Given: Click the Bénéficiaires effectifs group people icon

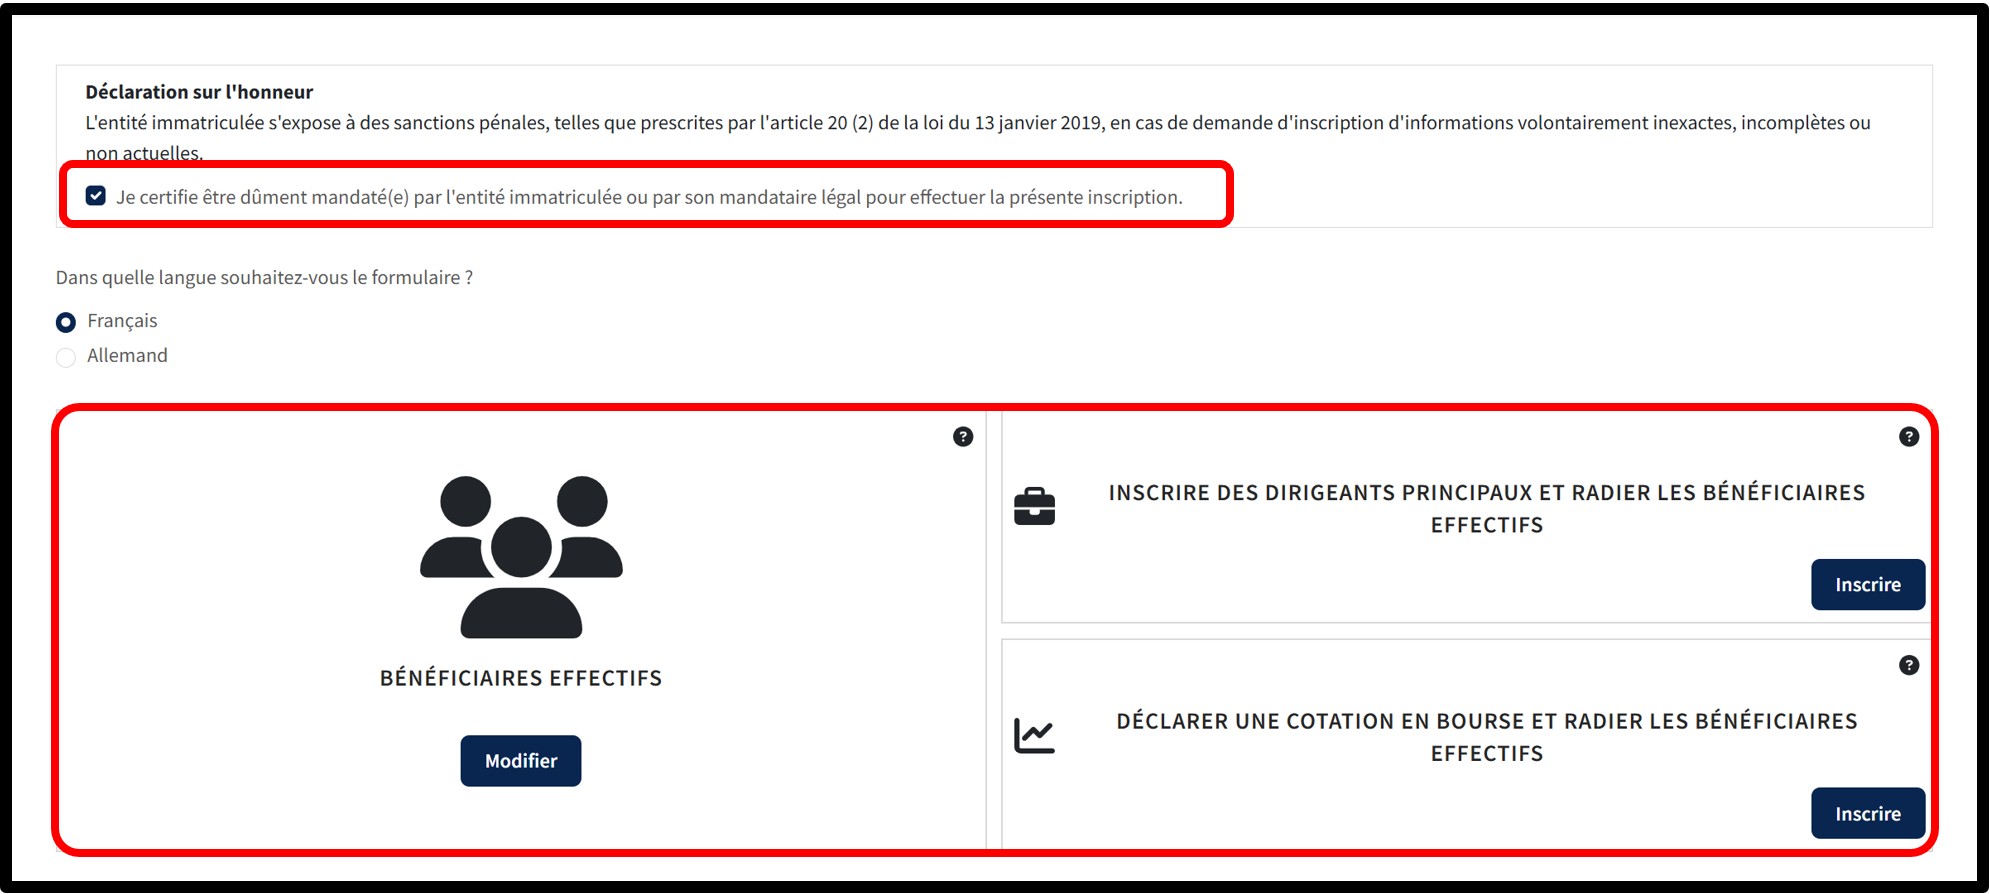Looking at the screenshot, I should tap(521, 557).
